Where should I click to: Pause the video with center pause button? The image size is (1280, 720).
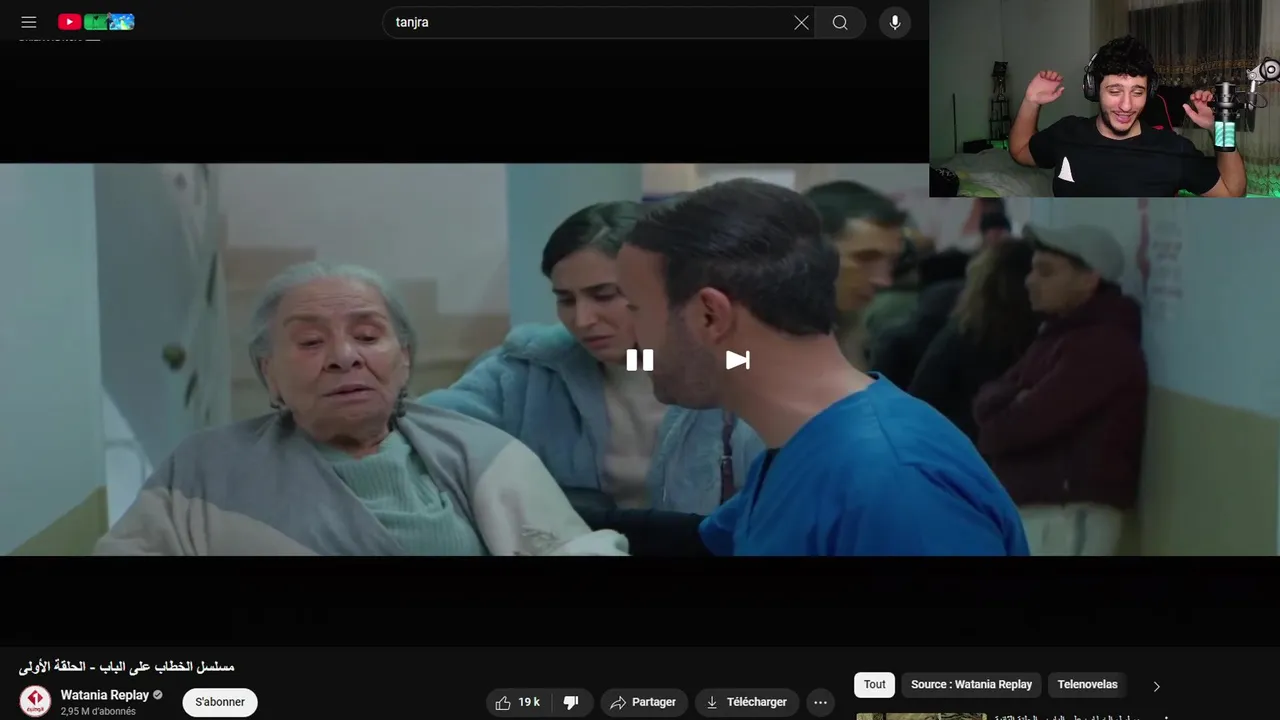640,360
